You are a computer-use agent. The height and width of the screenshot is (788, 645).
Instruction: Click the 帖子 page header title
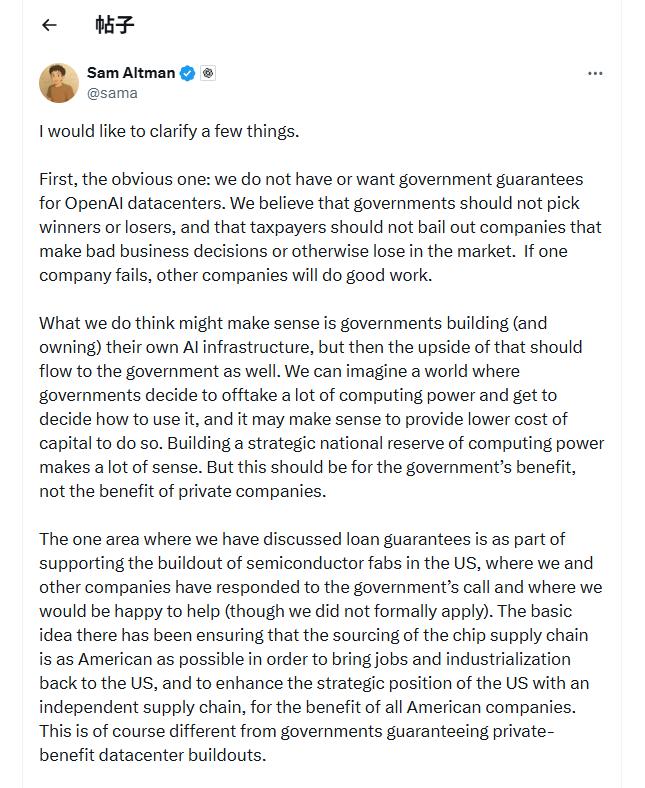coord(115,25)
